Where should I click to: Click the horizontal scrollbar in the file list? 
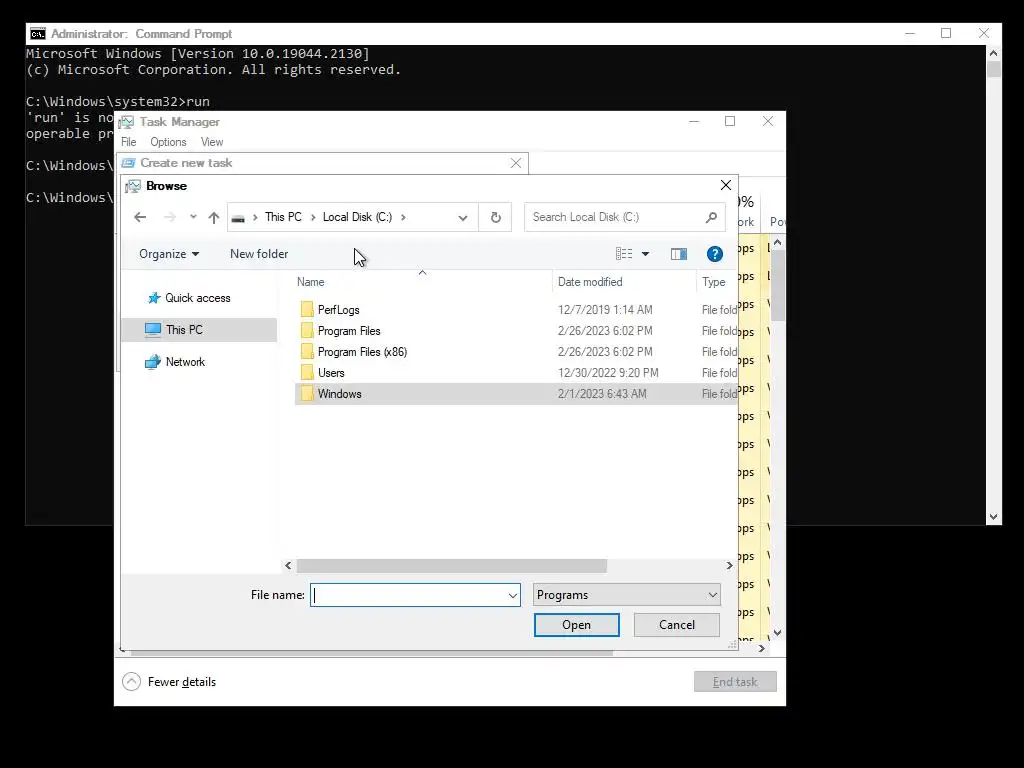click(452, 566)
